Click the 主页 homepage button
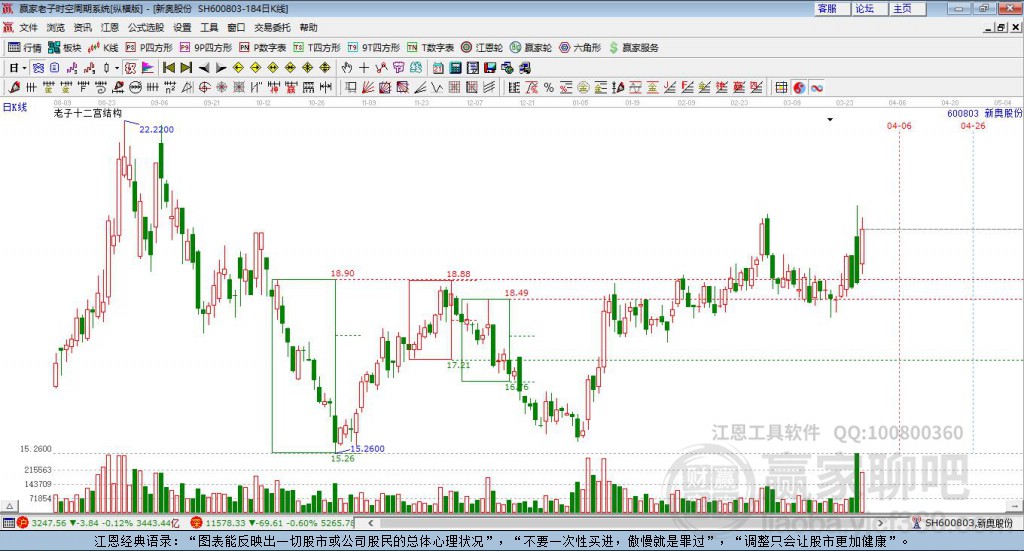Image resolution: width=1024 pixels, height=551 pixels. [x=906, y=8]
